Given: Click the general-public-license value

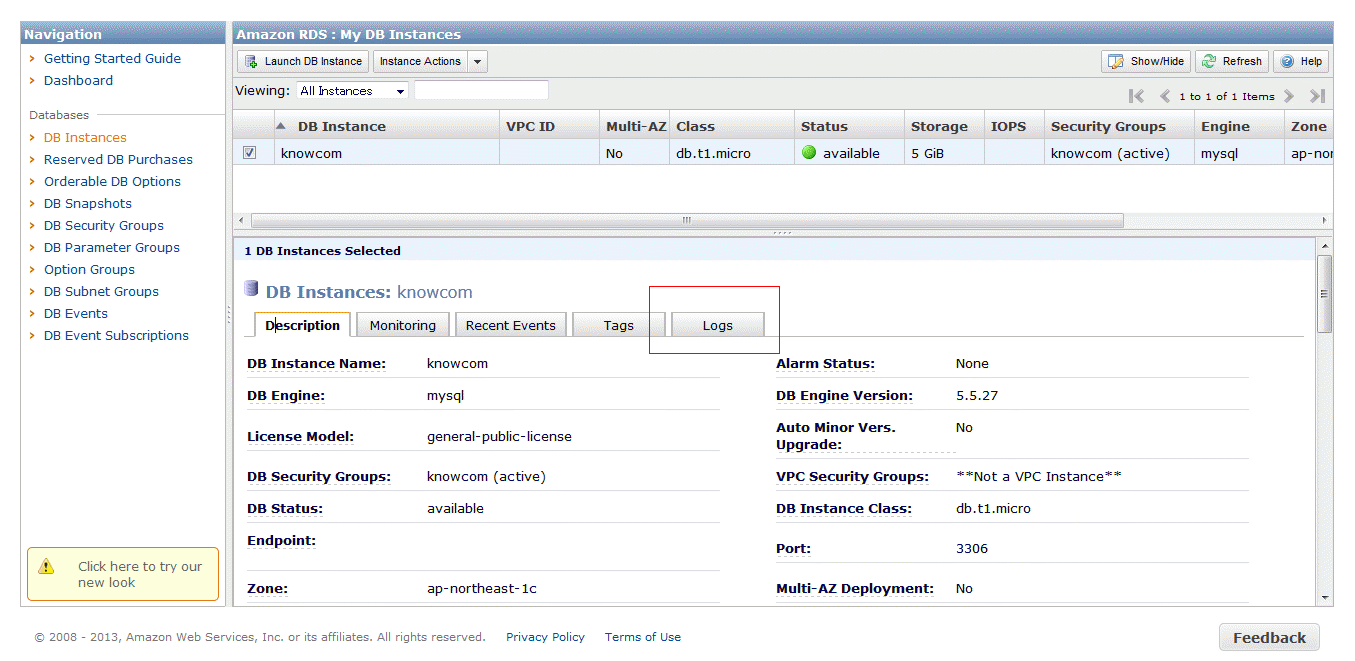Looking at the screenshot, I should pos(499,437).
